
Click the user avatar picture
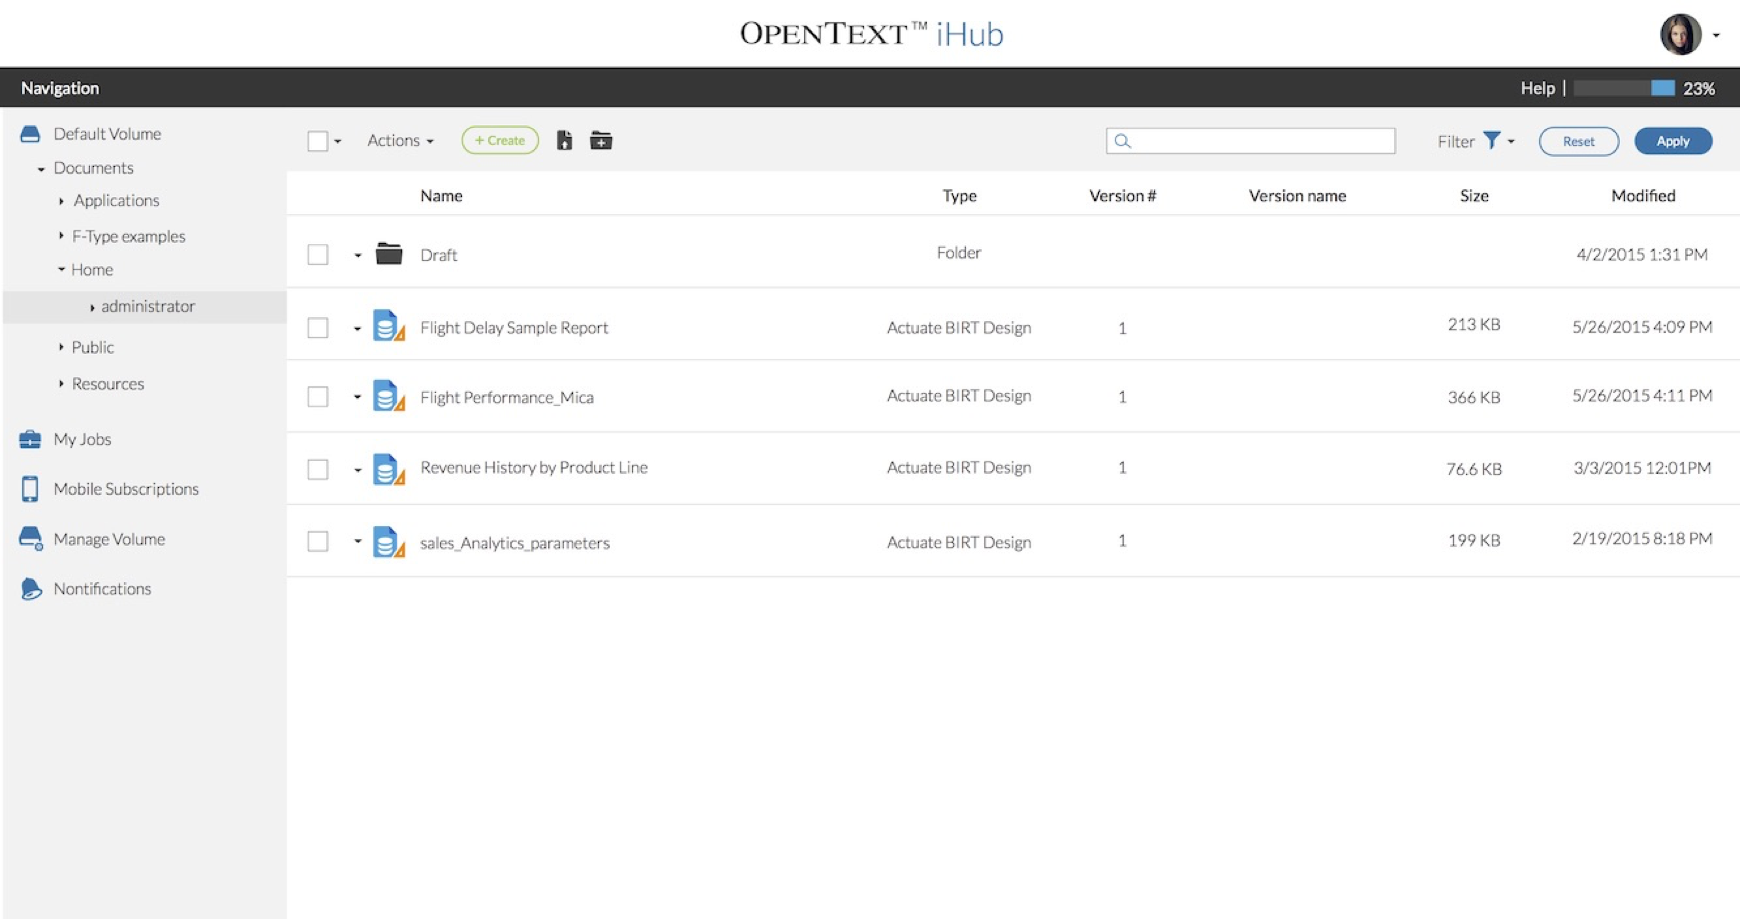point(1681,35)
